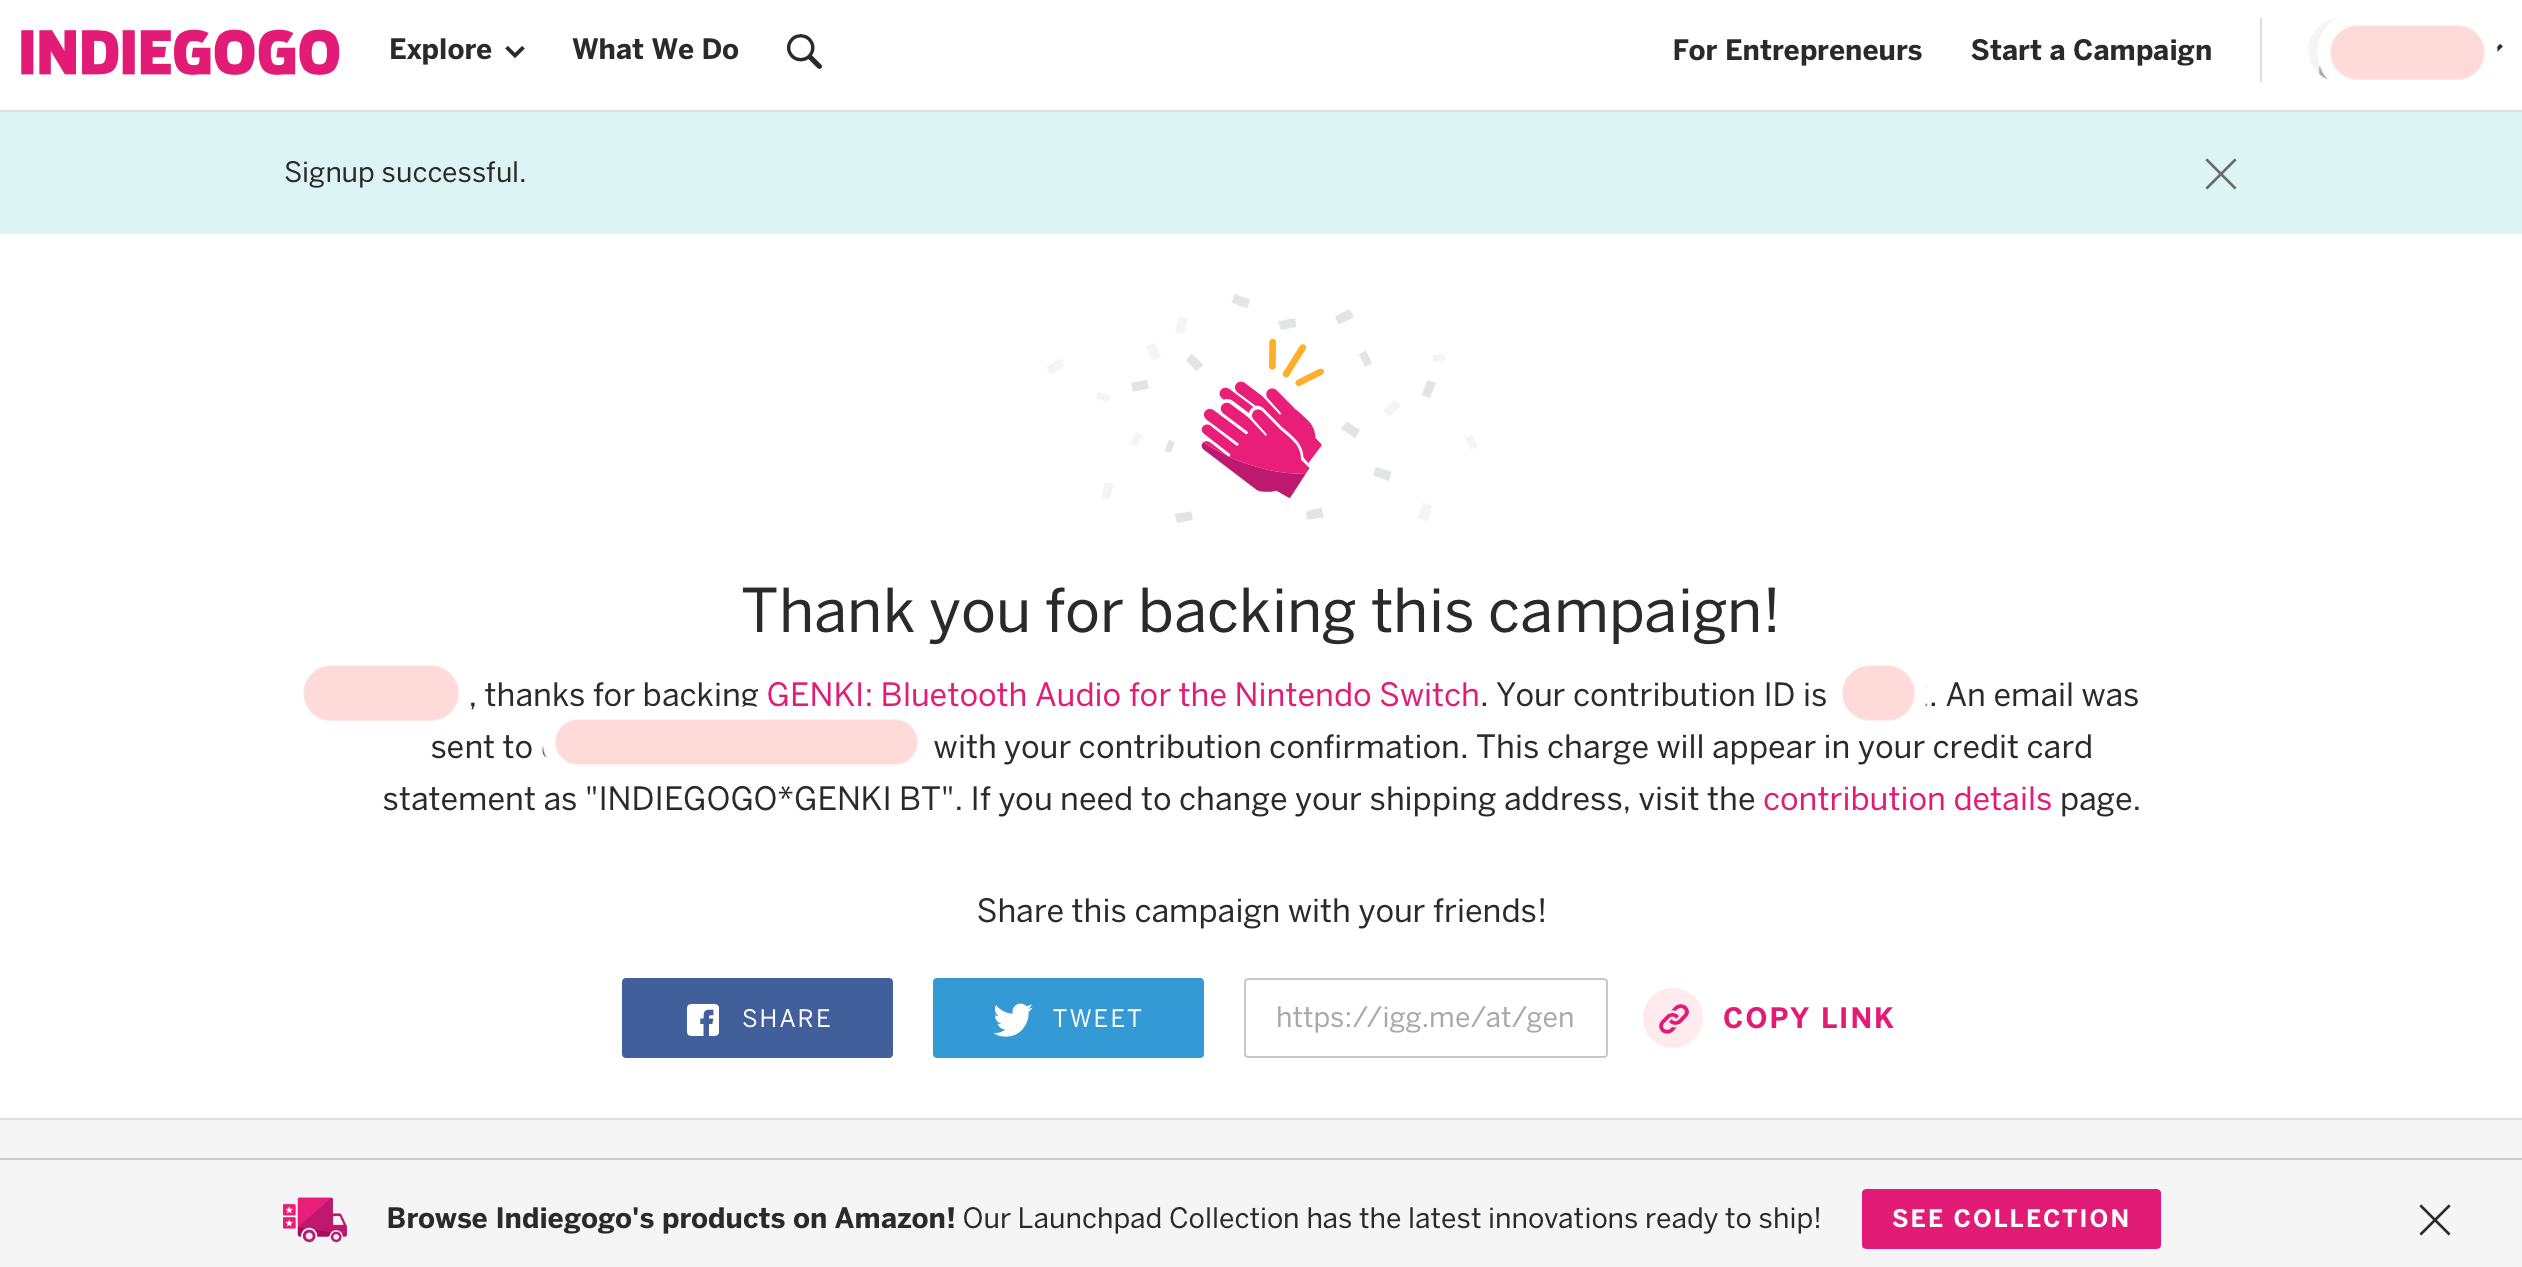Click the Indiegogo logo
Viewport: 2522px width, 1267px height.
coord(180,52)
